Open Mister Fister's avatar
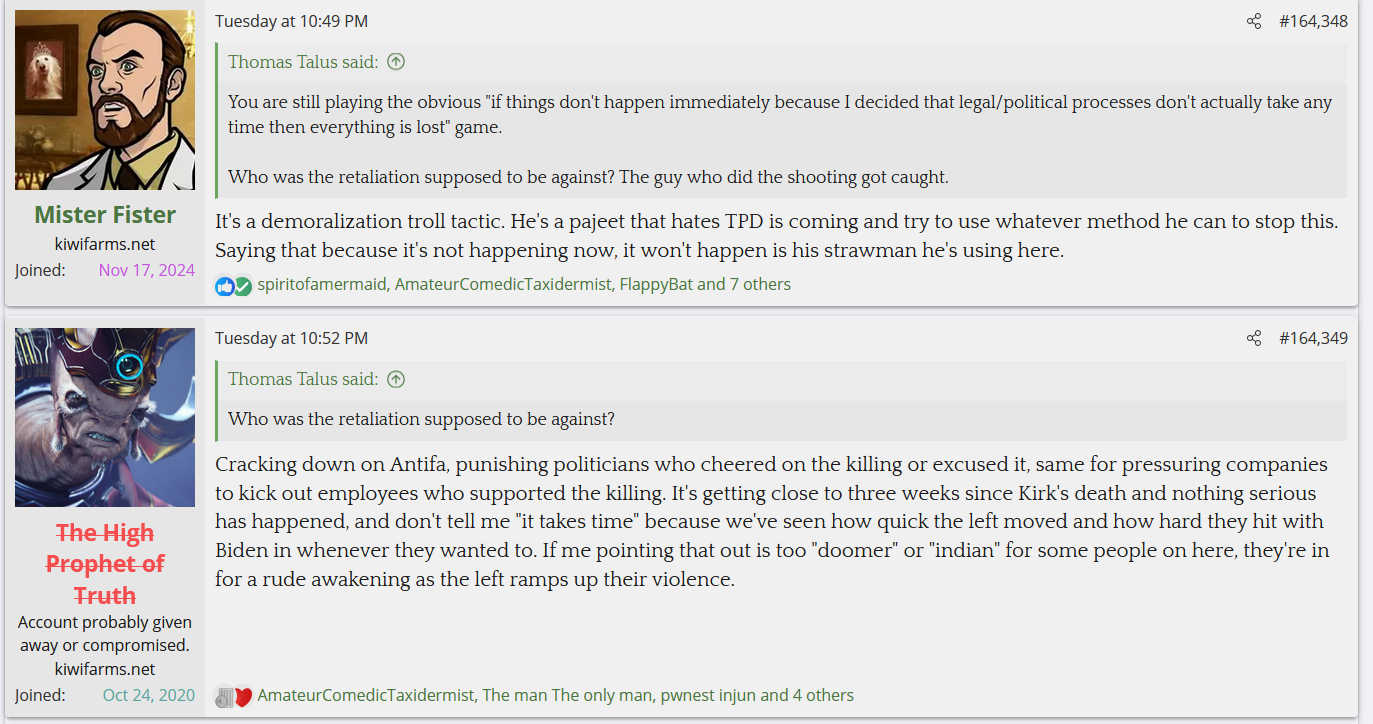The image size is (1373, 724). pyautogui.click(x=105, y=100)
